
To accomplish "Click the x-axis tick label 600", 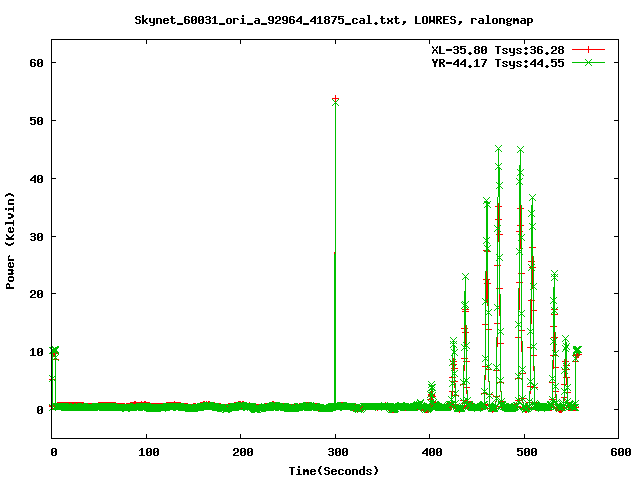I will (621, 452).
